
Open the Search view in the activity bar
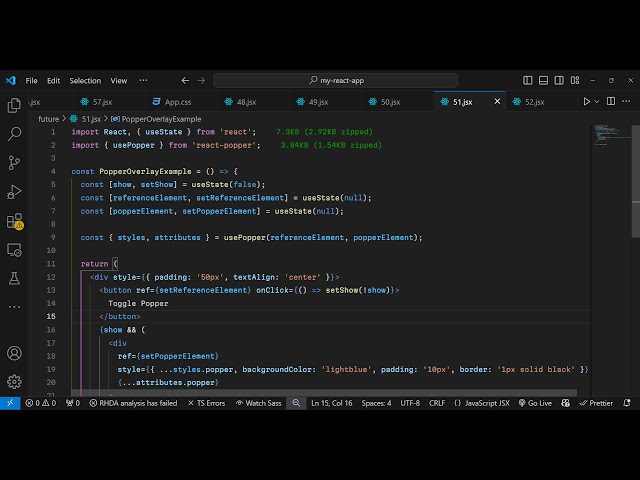[x=14, y=133]
